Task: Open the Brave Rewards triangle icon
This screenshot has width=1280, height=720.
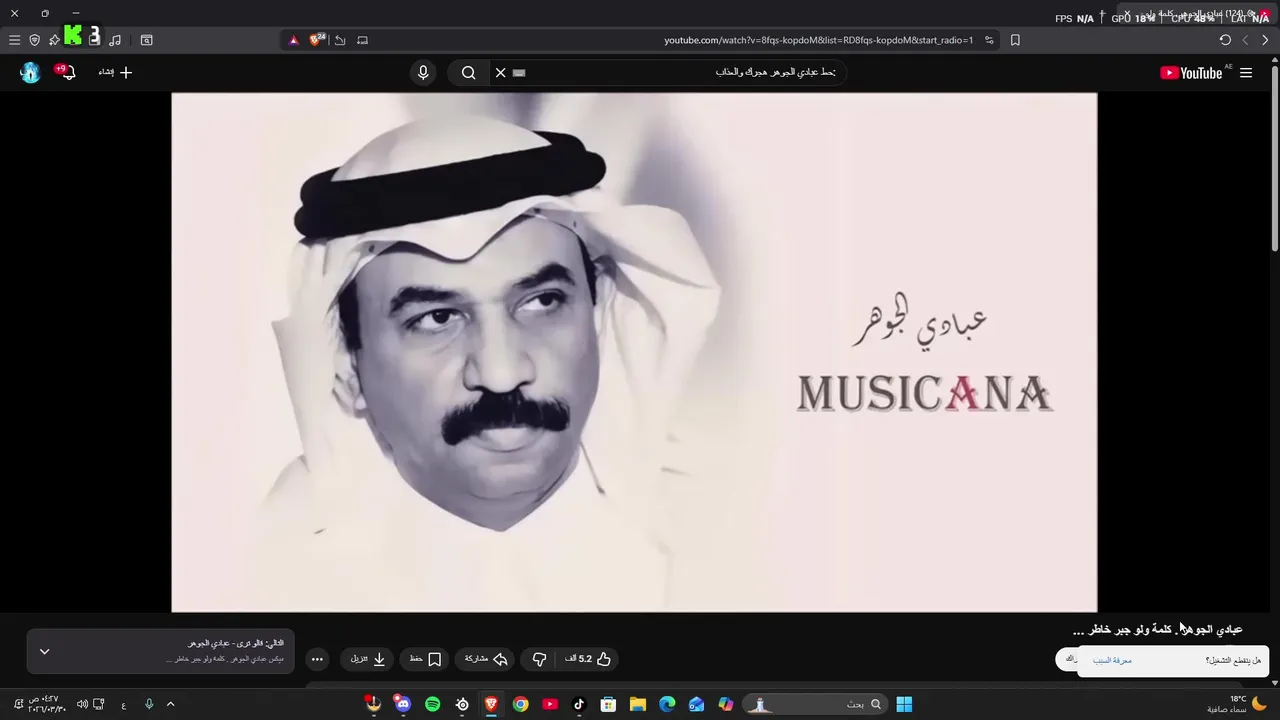Action: coord(293,40)
